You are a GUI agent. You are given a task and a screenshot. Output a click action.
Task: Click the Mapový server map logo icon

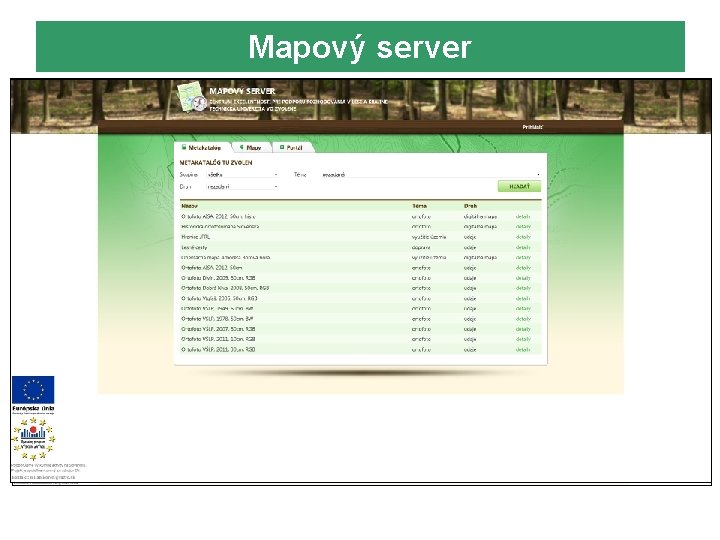(x=192, y=97)
